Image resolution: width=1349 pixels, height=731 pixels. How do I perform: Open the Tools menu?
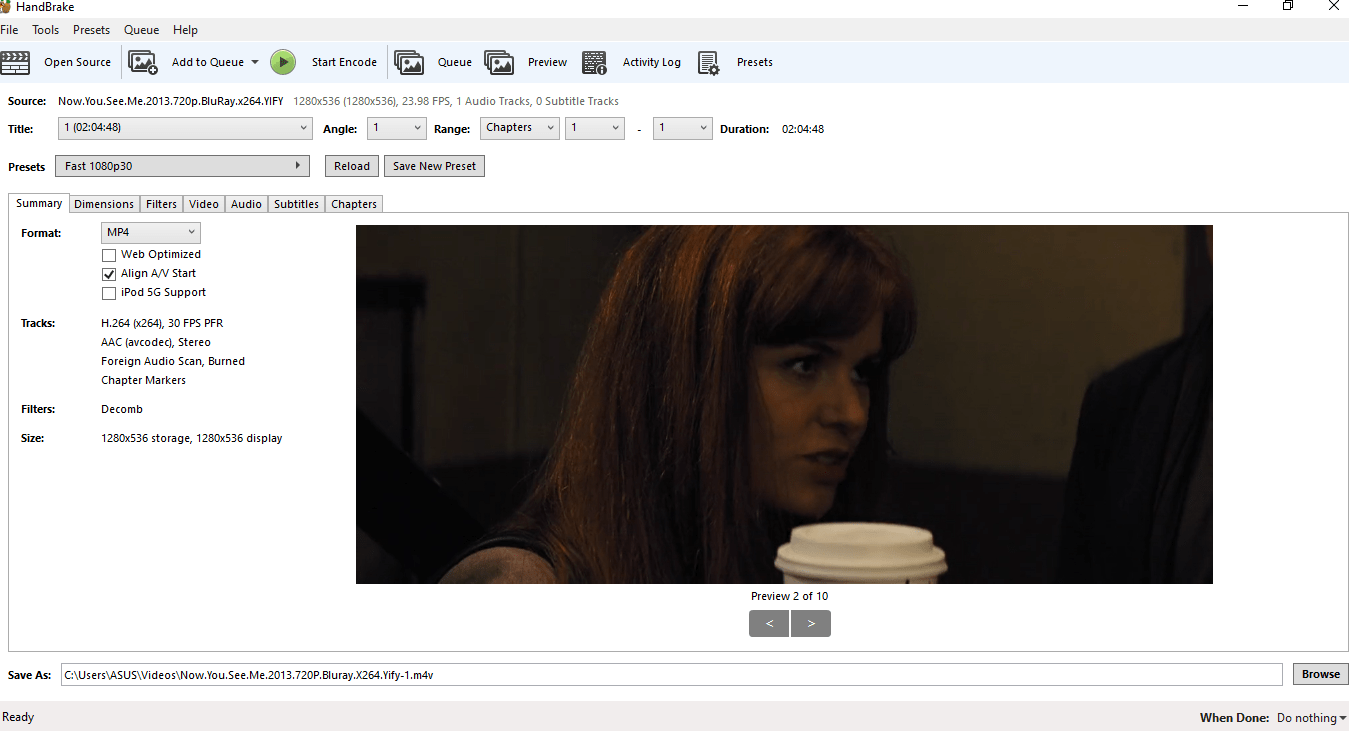pos(45,29)
